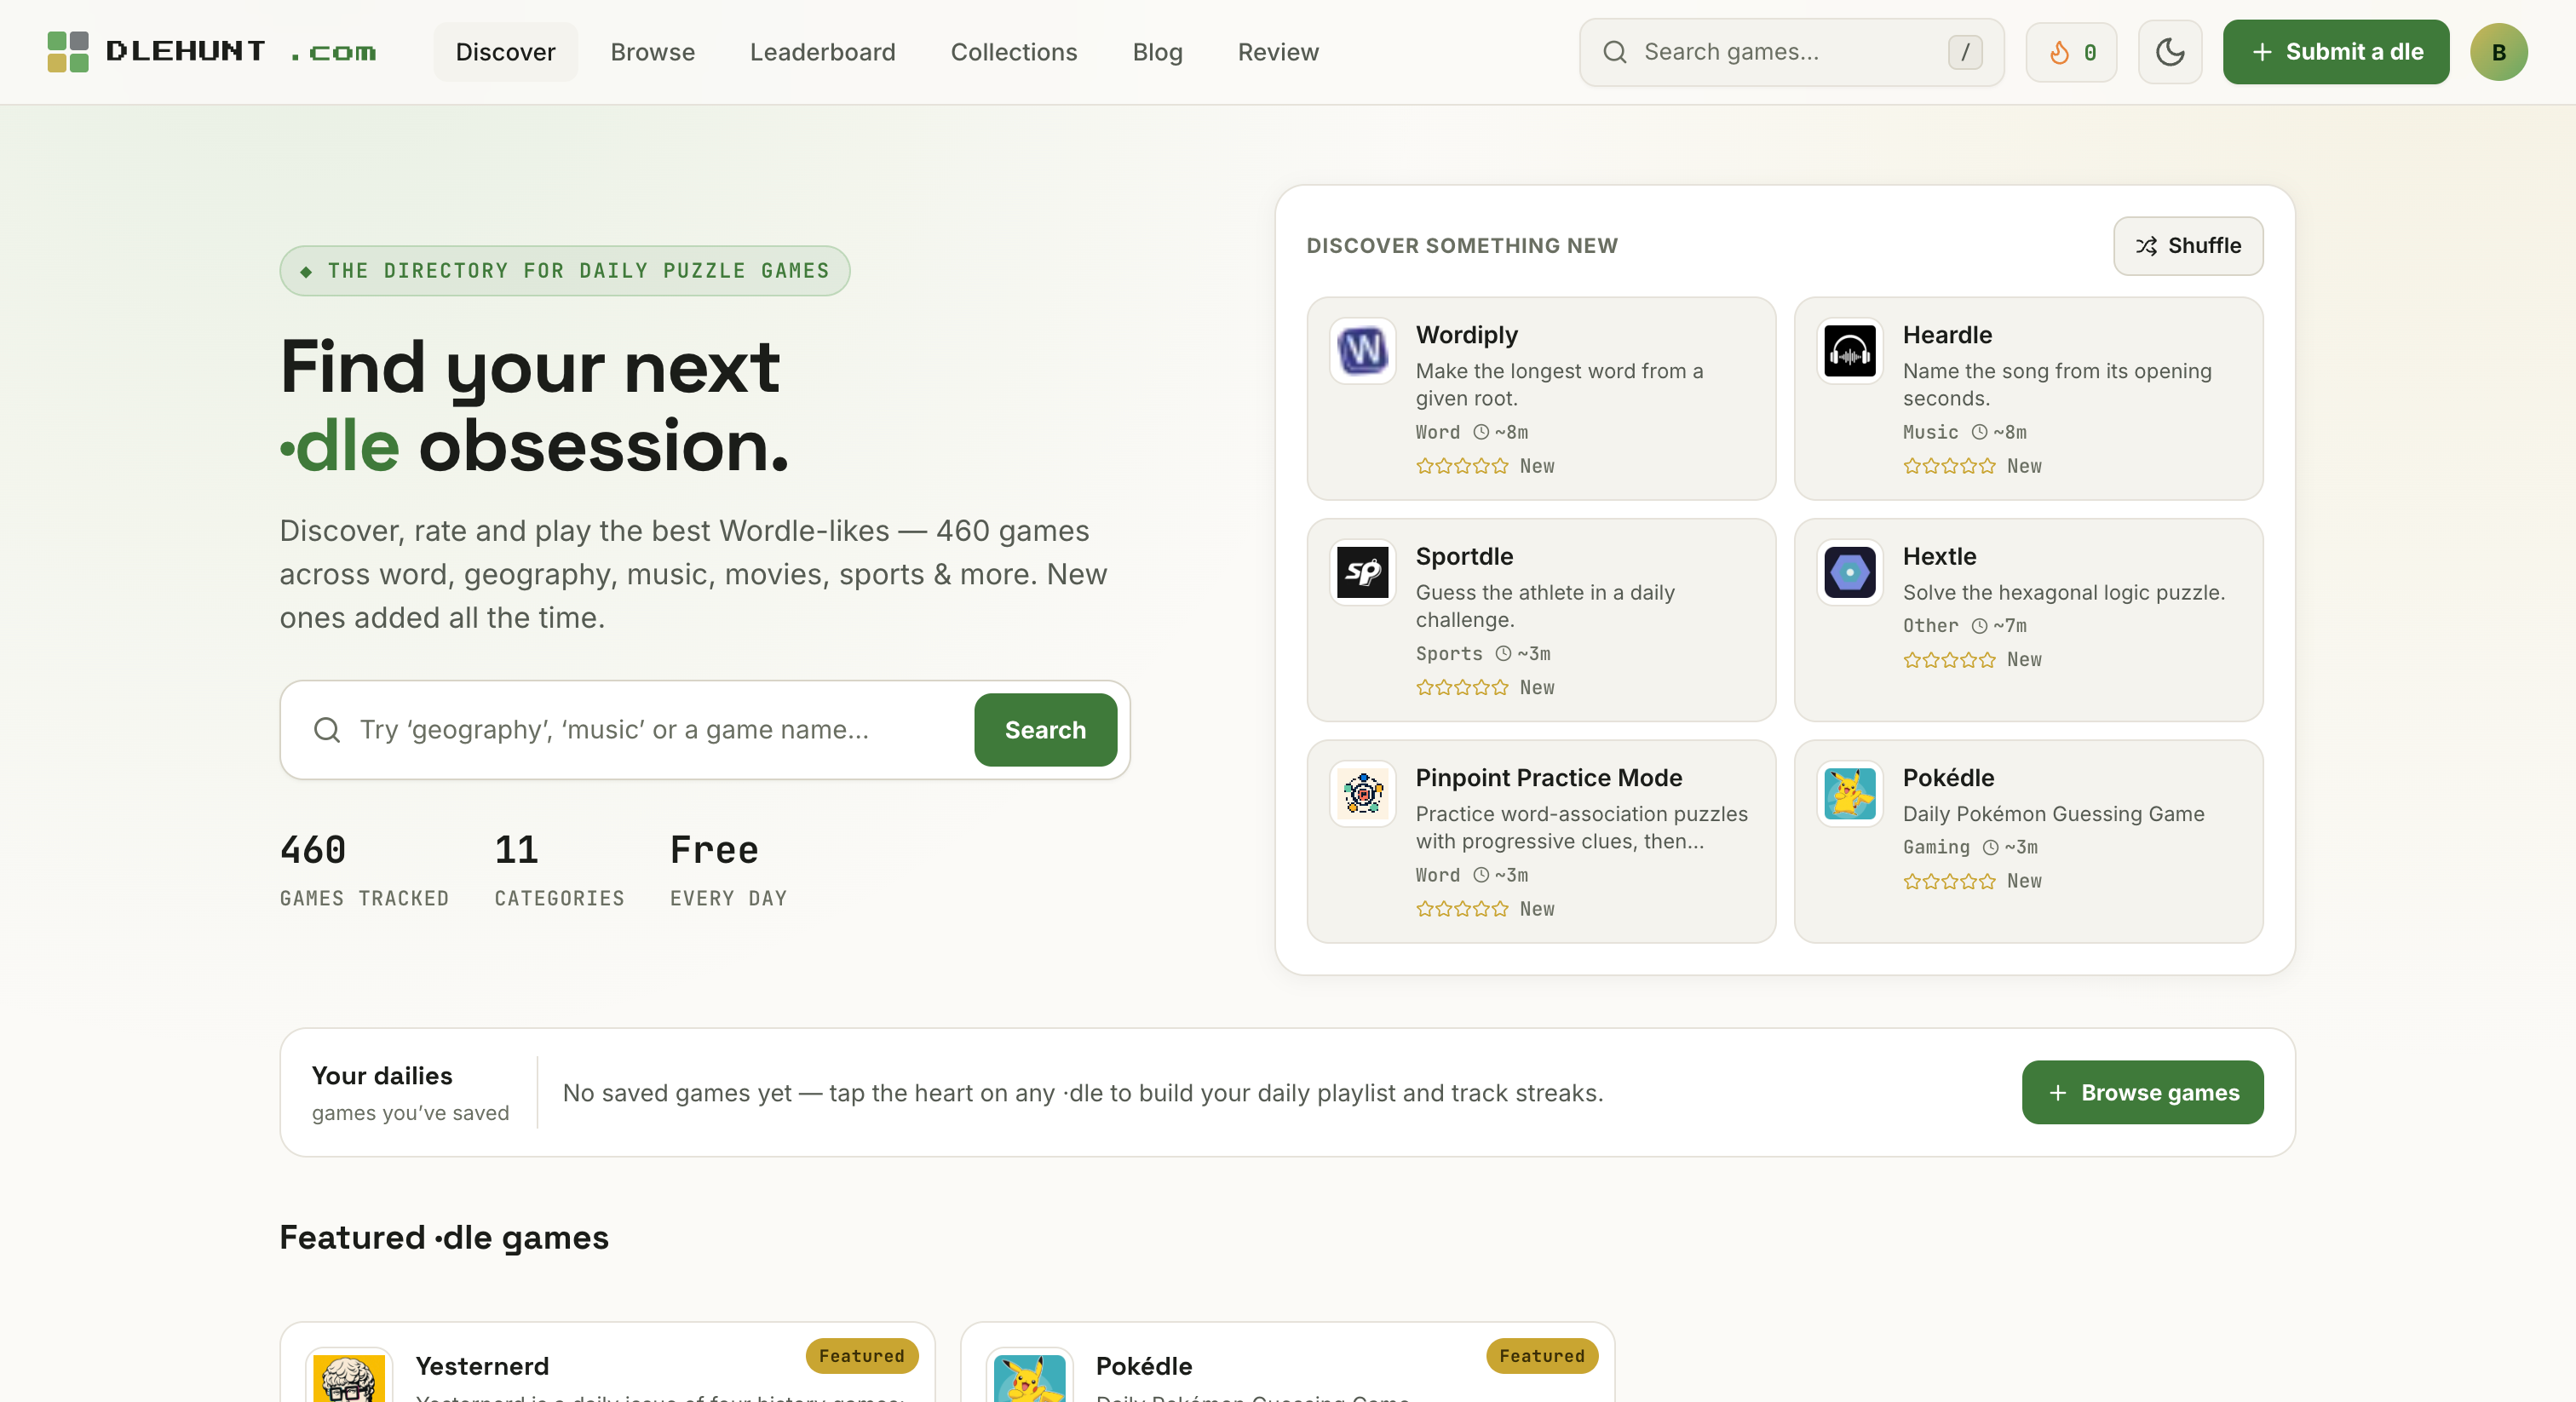Open the Wordiply game title link
Screen dimensions: 2576x1402
coord(1466,335)
